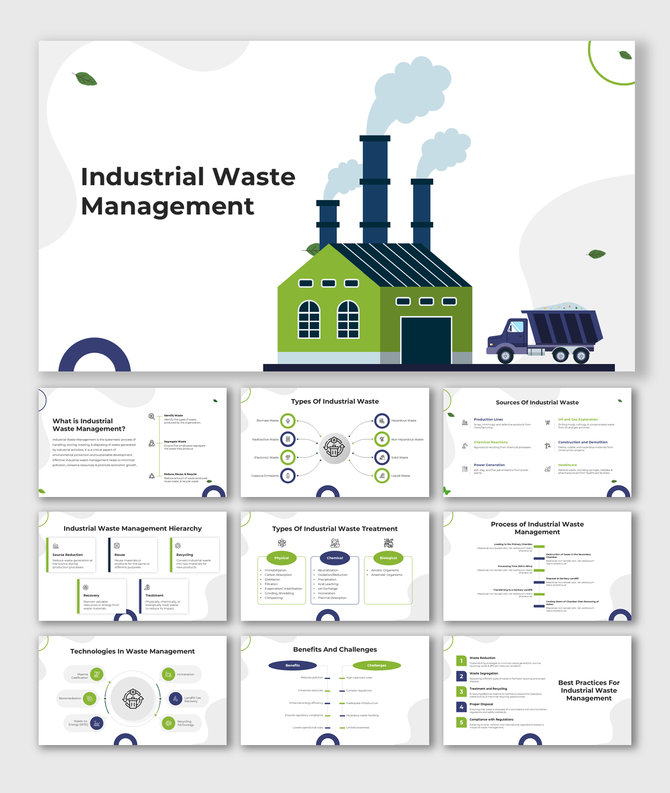Image resolution: width=670 pixels, height=793 pixels.
Task: Click the Chemical Reactions source label
Action: [490, 442]
